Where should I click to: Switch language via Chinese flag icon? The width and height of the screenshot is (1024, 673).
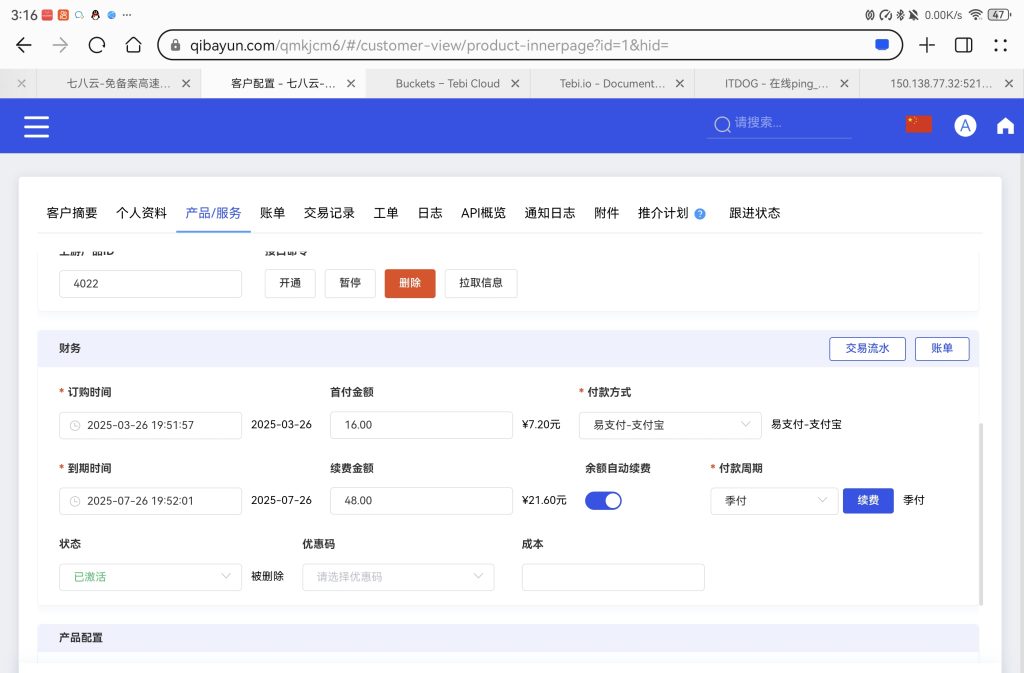(918, 124)
